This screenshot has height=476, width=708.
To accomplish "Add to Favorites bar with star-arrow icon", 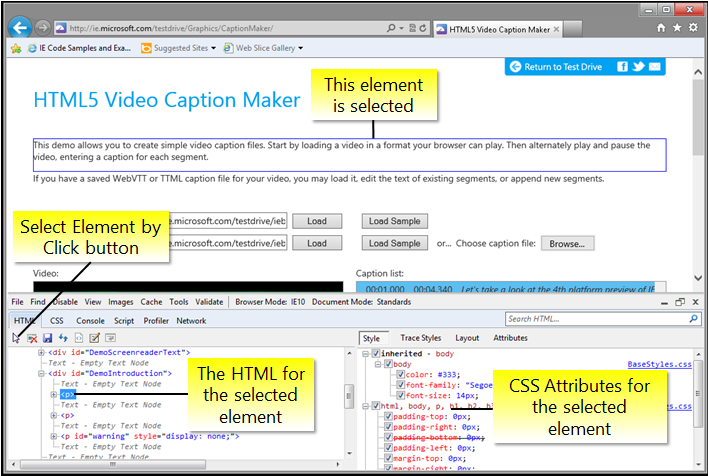I will (x=16, y=48).
